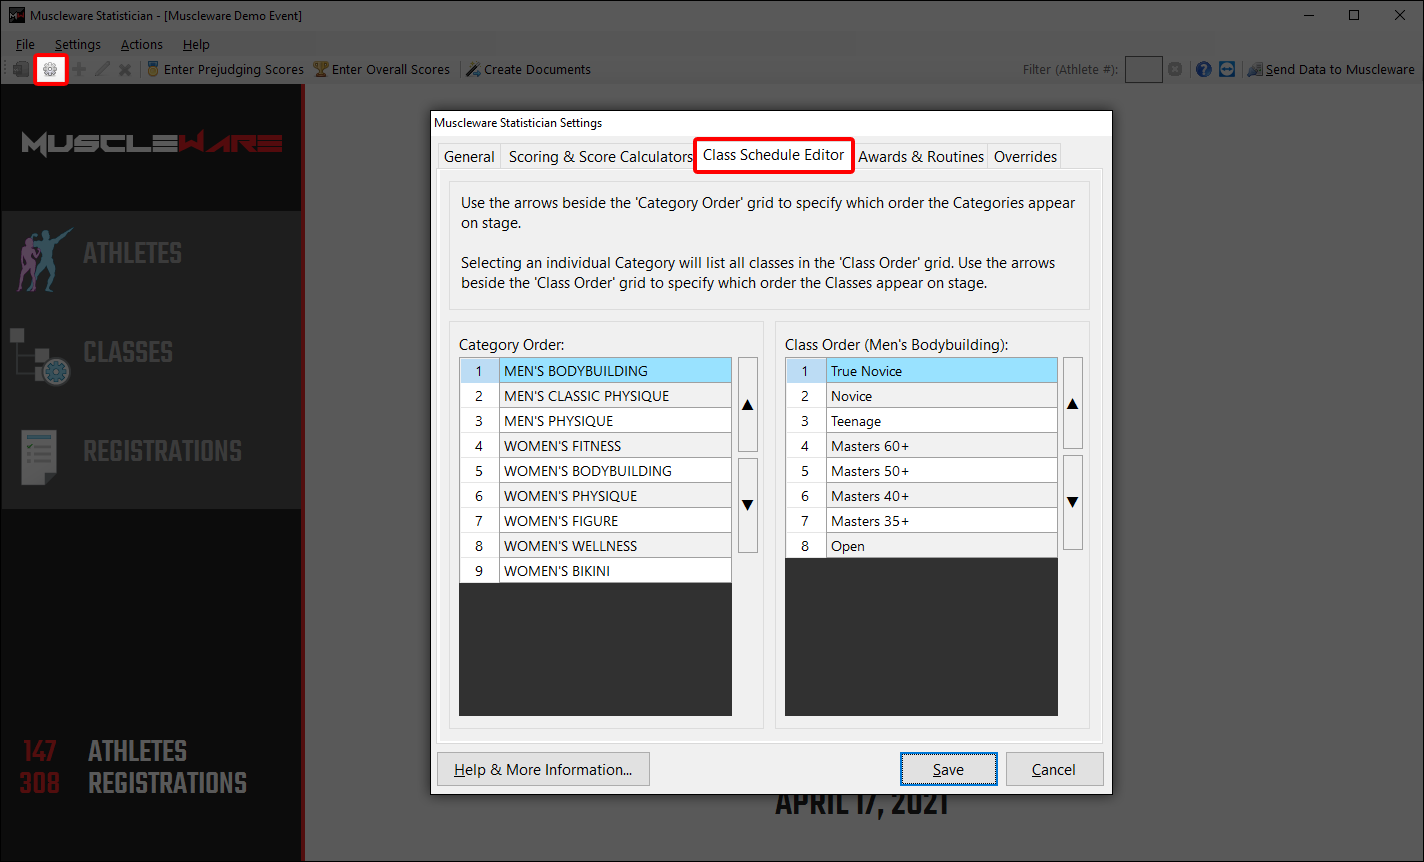1424x862 pixels.
Task: Open Scoring & Score Calculators tab
Action: tap(600, 157)
